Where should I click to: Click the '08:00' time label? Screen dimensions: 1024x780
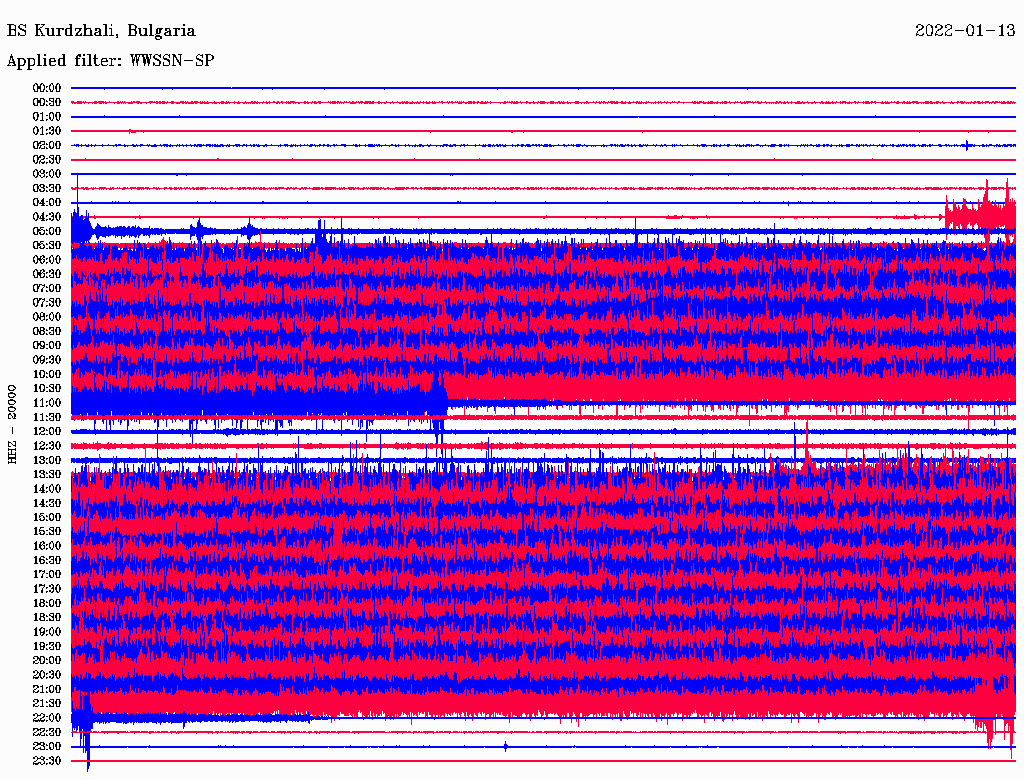pyautogui.click(x=46, y=317)
